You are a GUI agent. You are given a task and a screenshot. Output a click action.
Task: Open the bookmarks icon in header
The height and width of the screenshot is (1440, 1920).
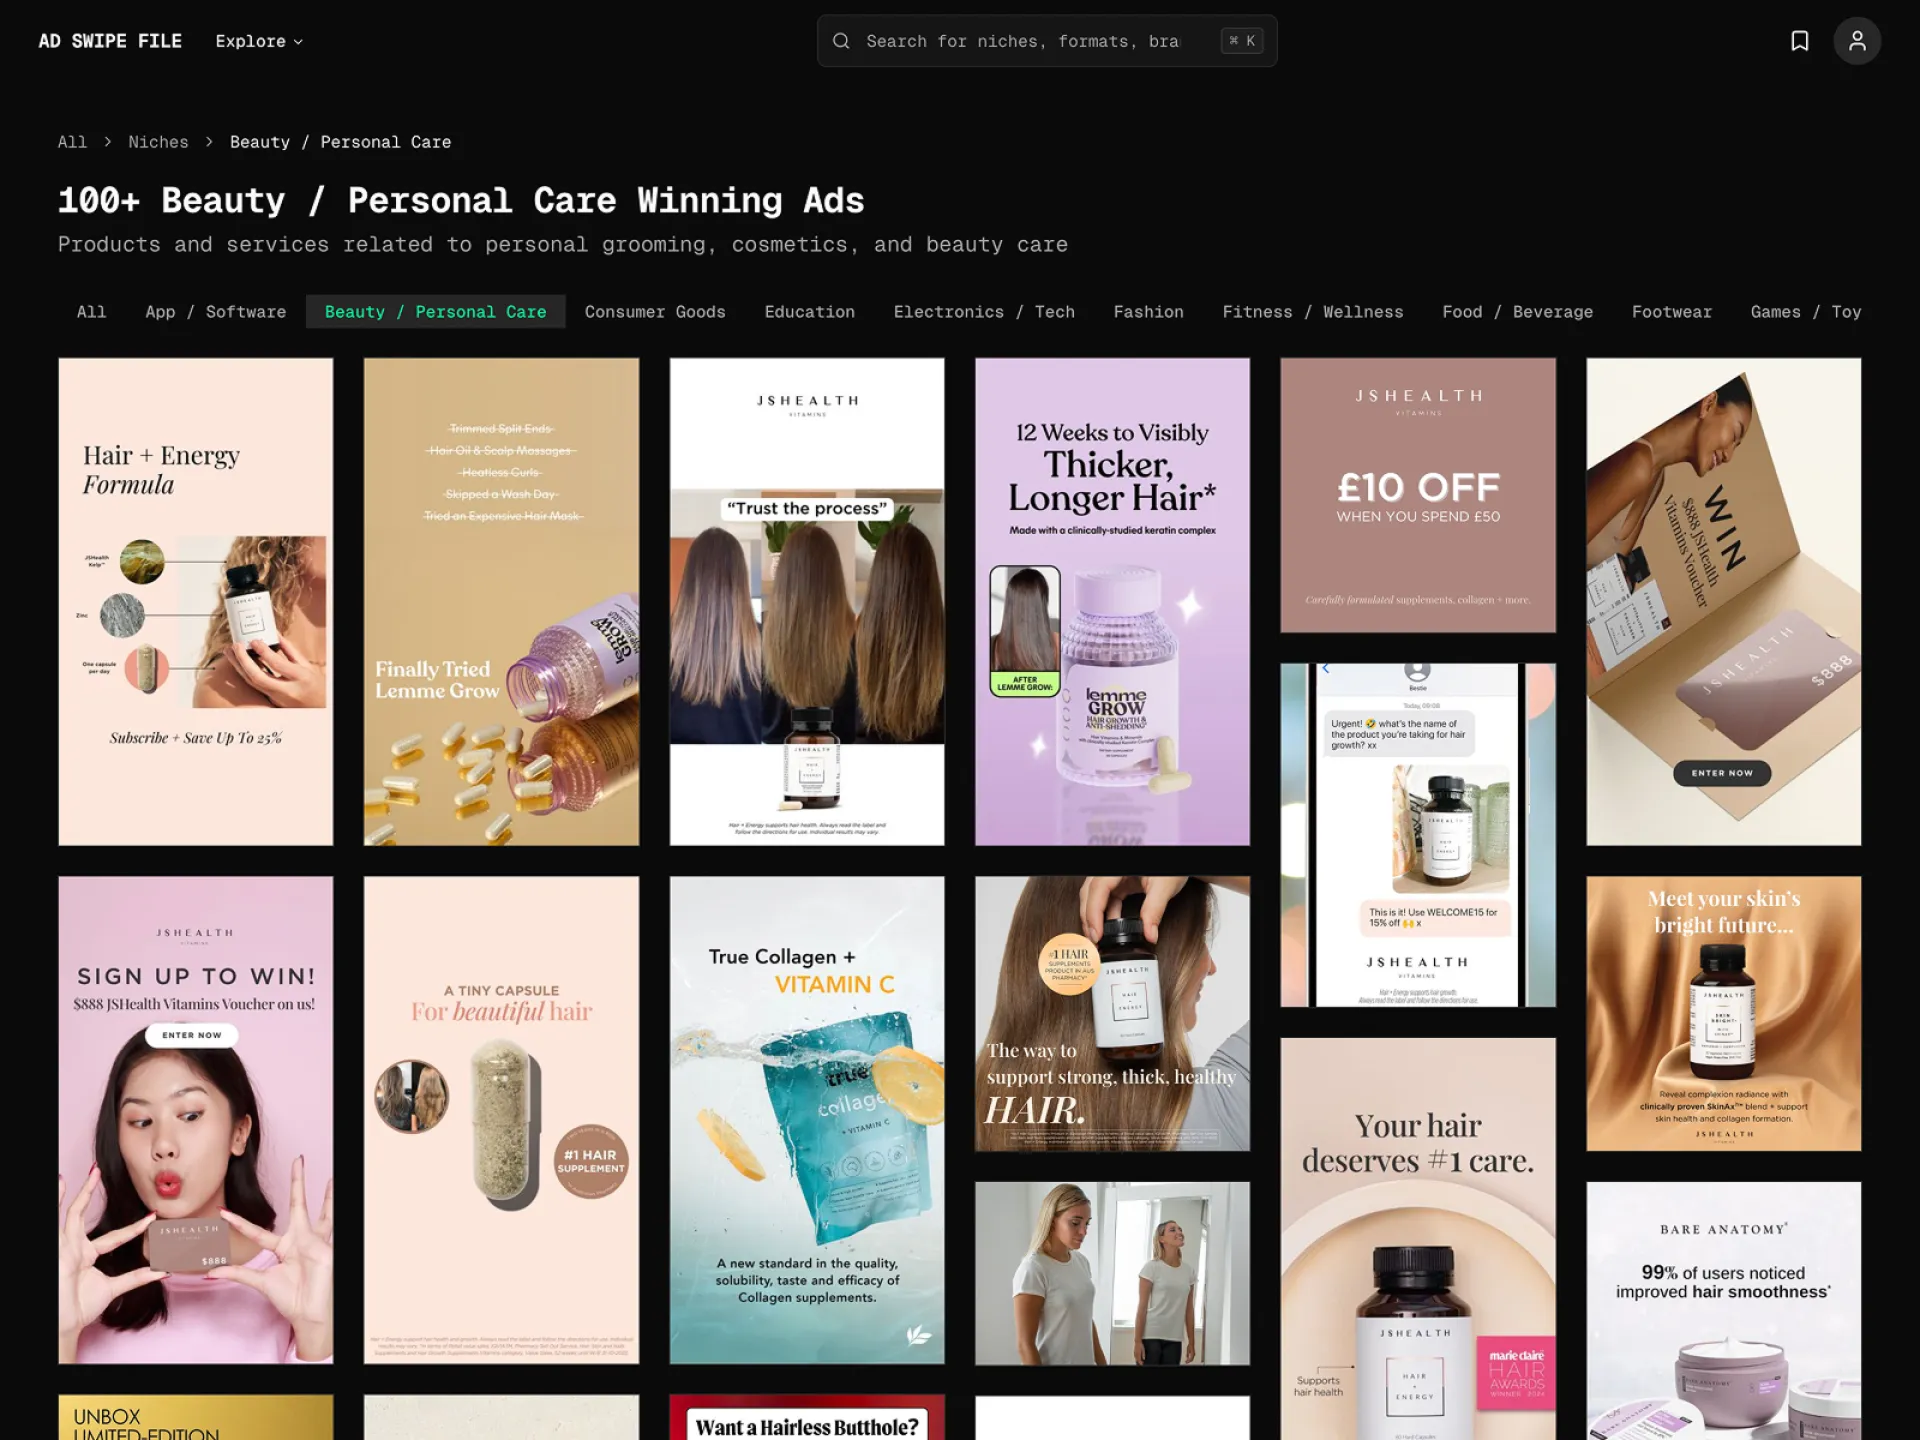[1799, 41]
